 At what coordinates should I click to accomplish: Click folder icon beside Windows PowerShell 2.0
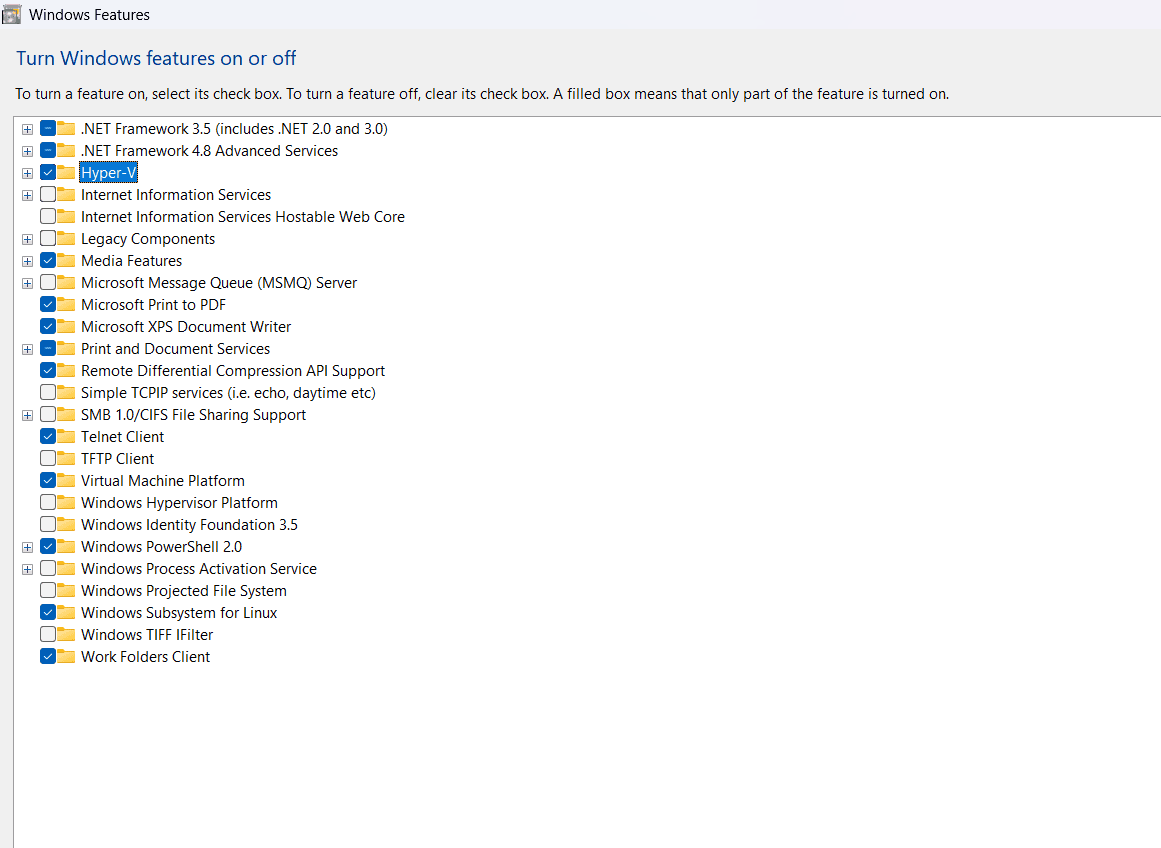tap(67, 547)
